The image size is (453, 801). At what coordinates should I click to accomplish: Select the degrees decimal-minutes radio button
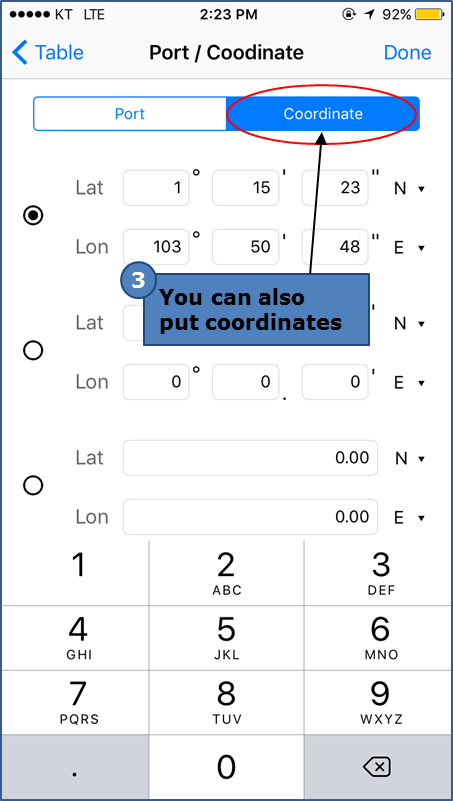[33, 350]
